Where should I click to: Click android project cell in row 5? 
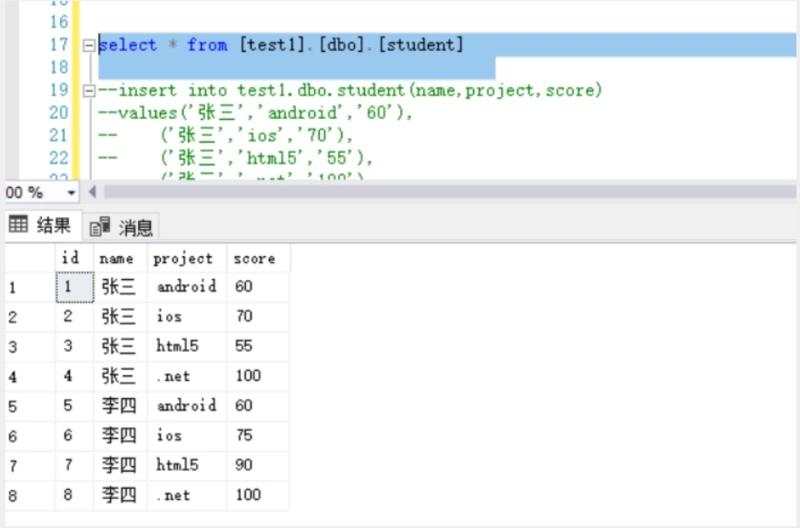click(187, 406)
